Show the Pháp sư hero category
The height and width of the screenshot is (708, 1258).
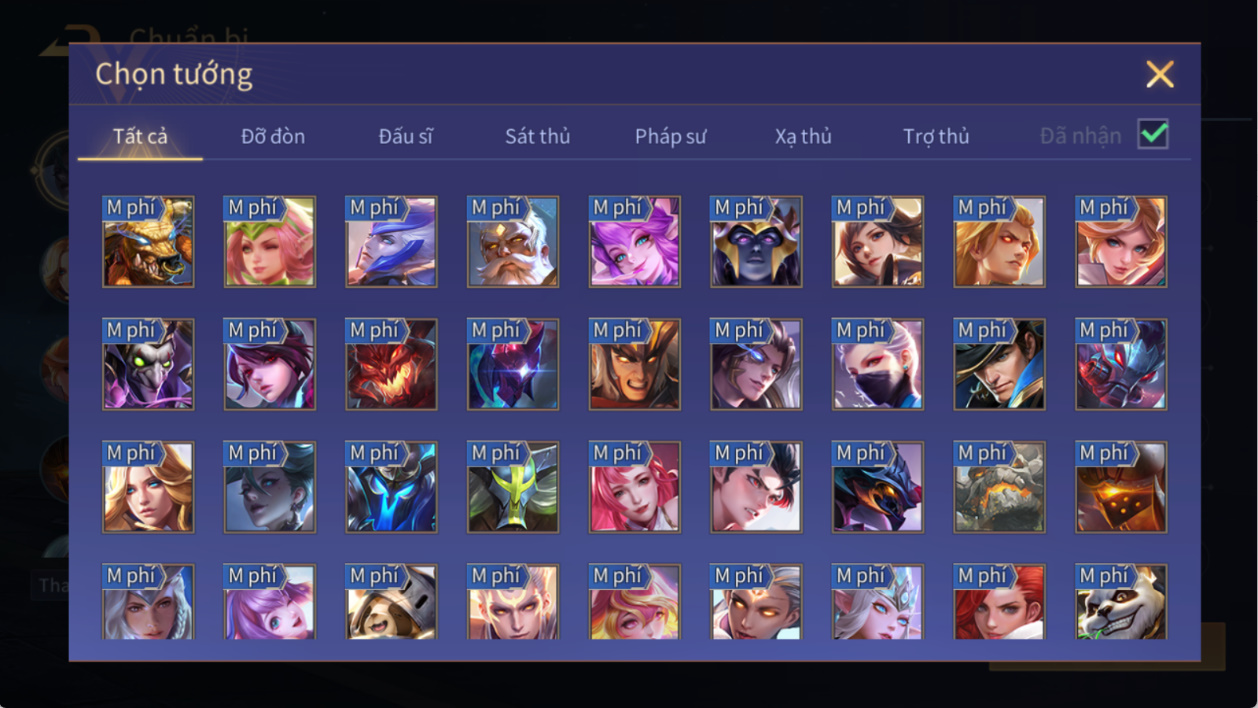click(x=670, y=136)
